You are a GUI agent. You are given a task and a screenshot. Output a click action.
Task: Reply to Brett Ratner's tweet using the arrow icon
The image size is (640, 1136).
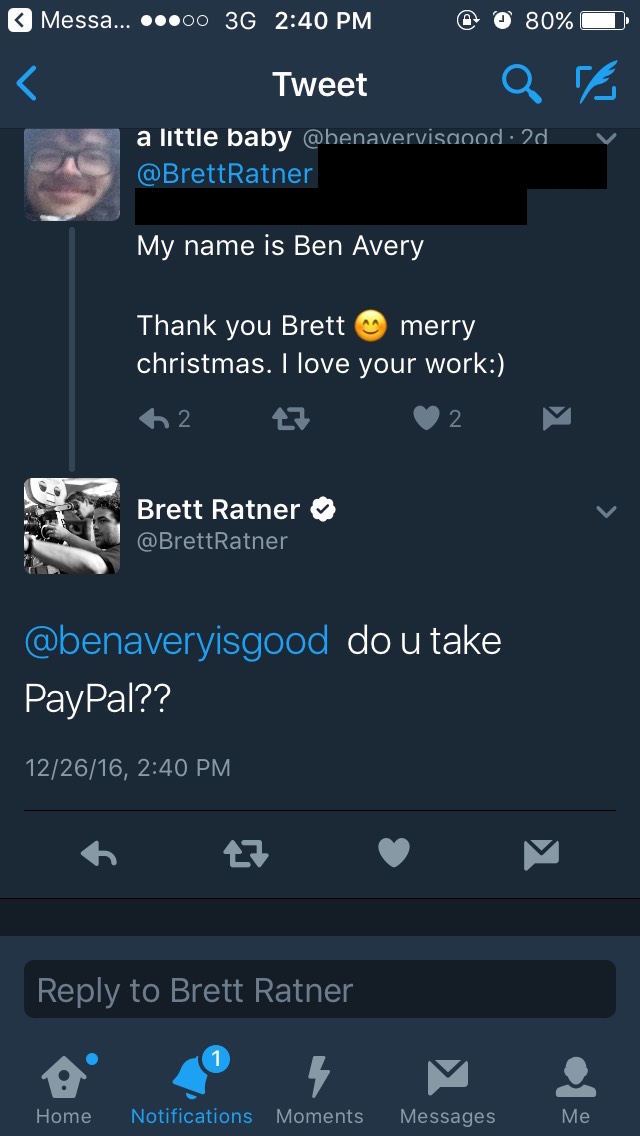click(98, 853)
